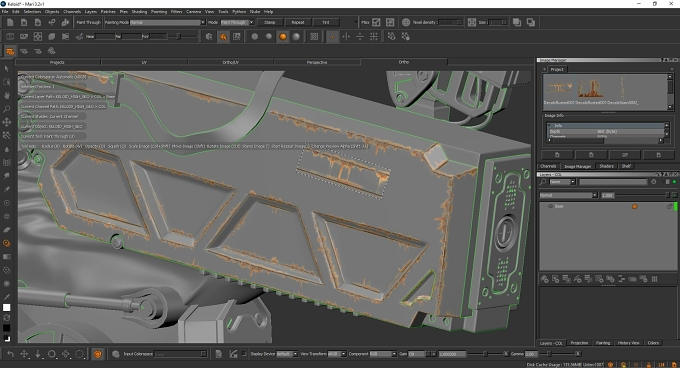The height and width of the screenshot is (368, 680).
Task: Click the four-way mirror symmetry icon
Action: [x=374, y=37]
